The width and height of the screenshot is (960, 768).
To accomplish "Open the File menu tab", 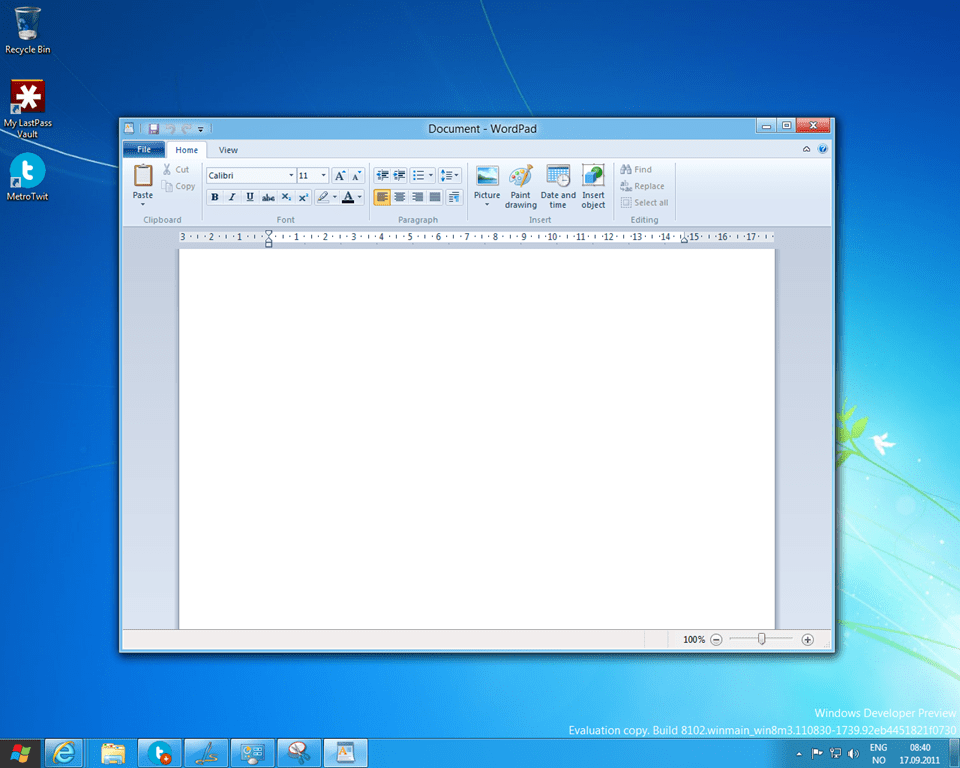I will (144, 149).
